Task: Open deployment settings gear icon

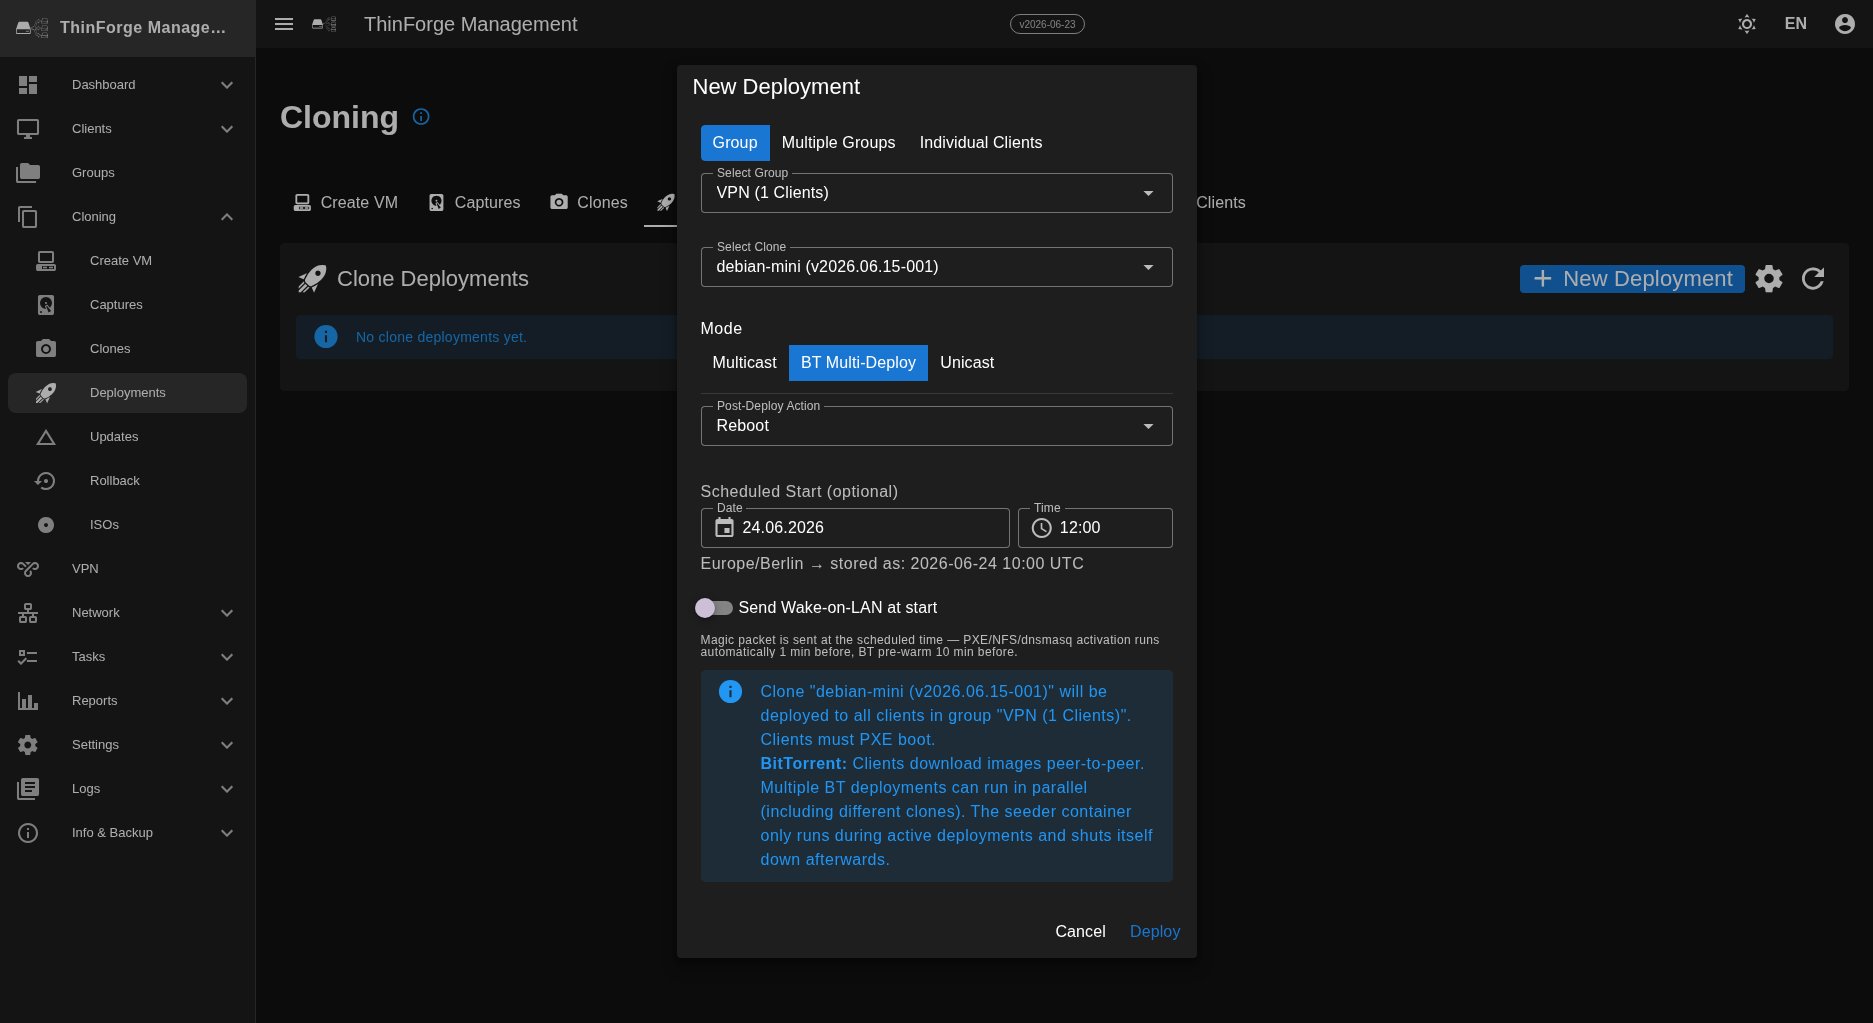Action: click(x=1769, y=279)
